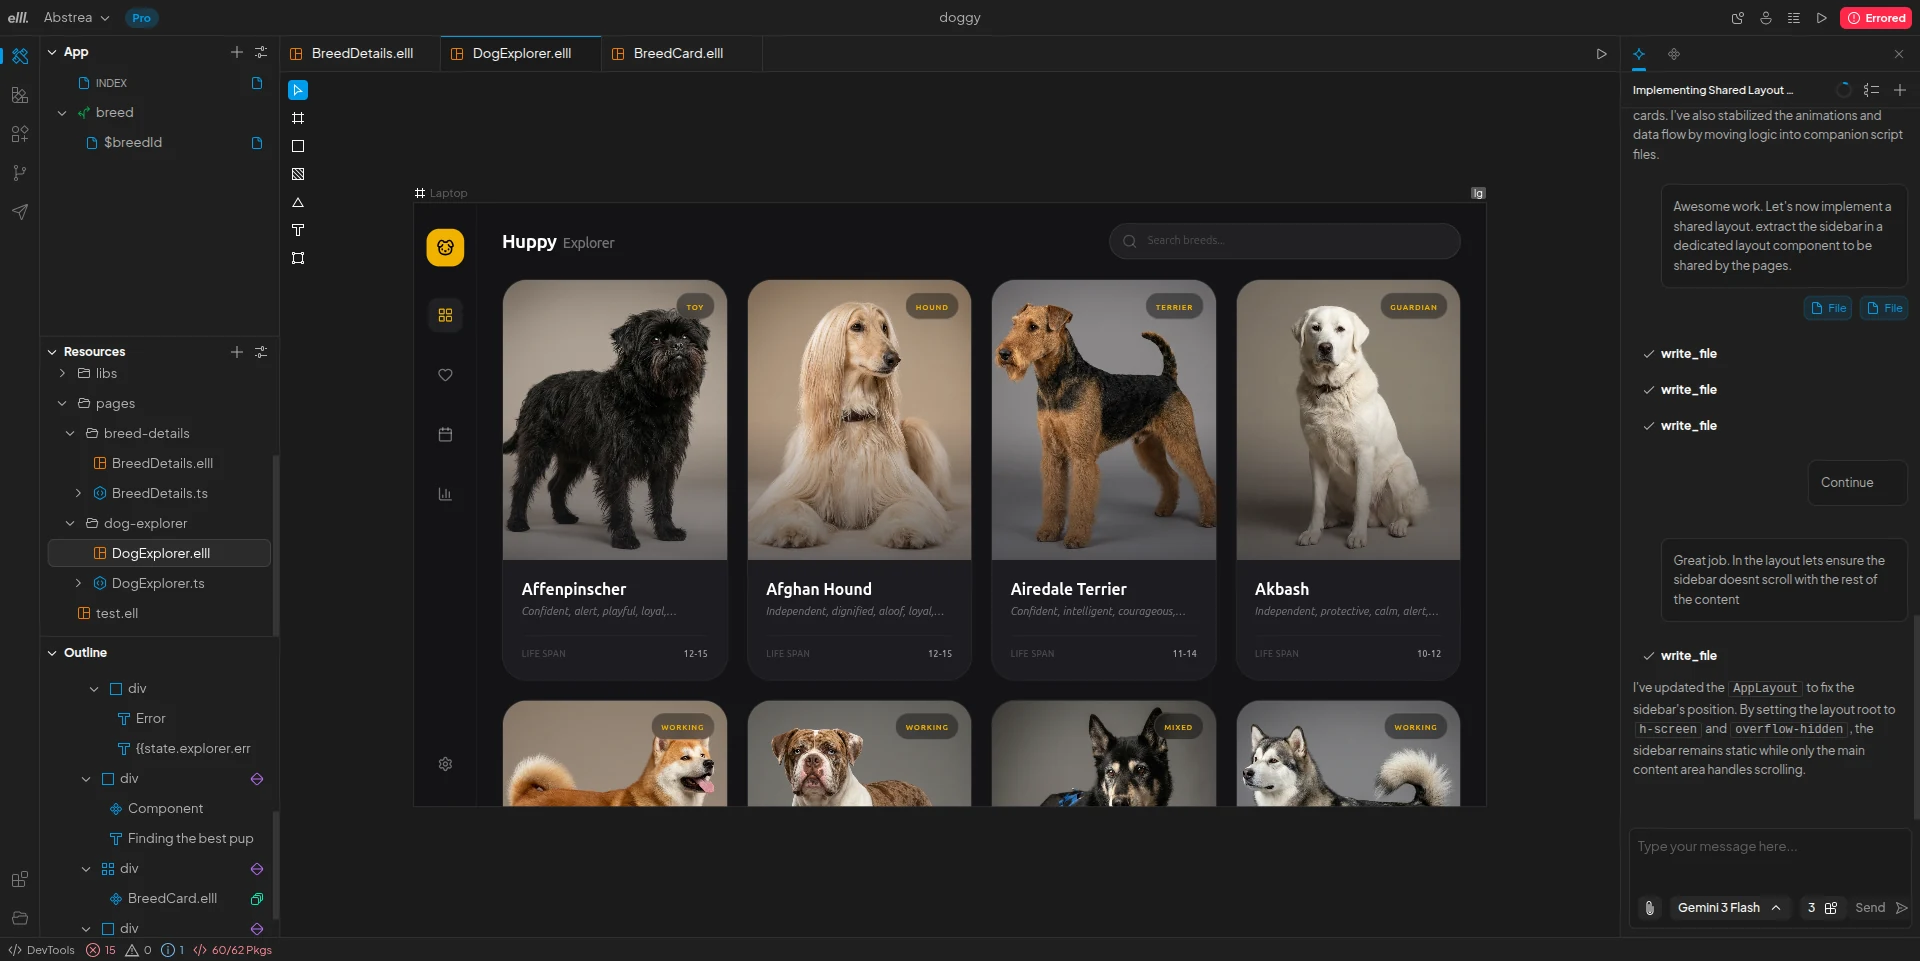
Task: Select the pointer tool in canvas toolbar
Action: (298, 90)
